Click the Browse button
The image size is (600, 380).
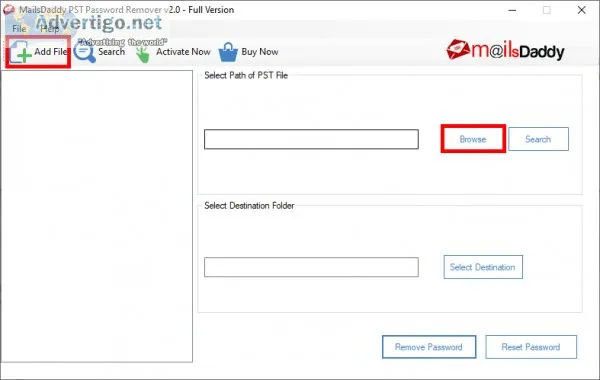click(473, 139)
